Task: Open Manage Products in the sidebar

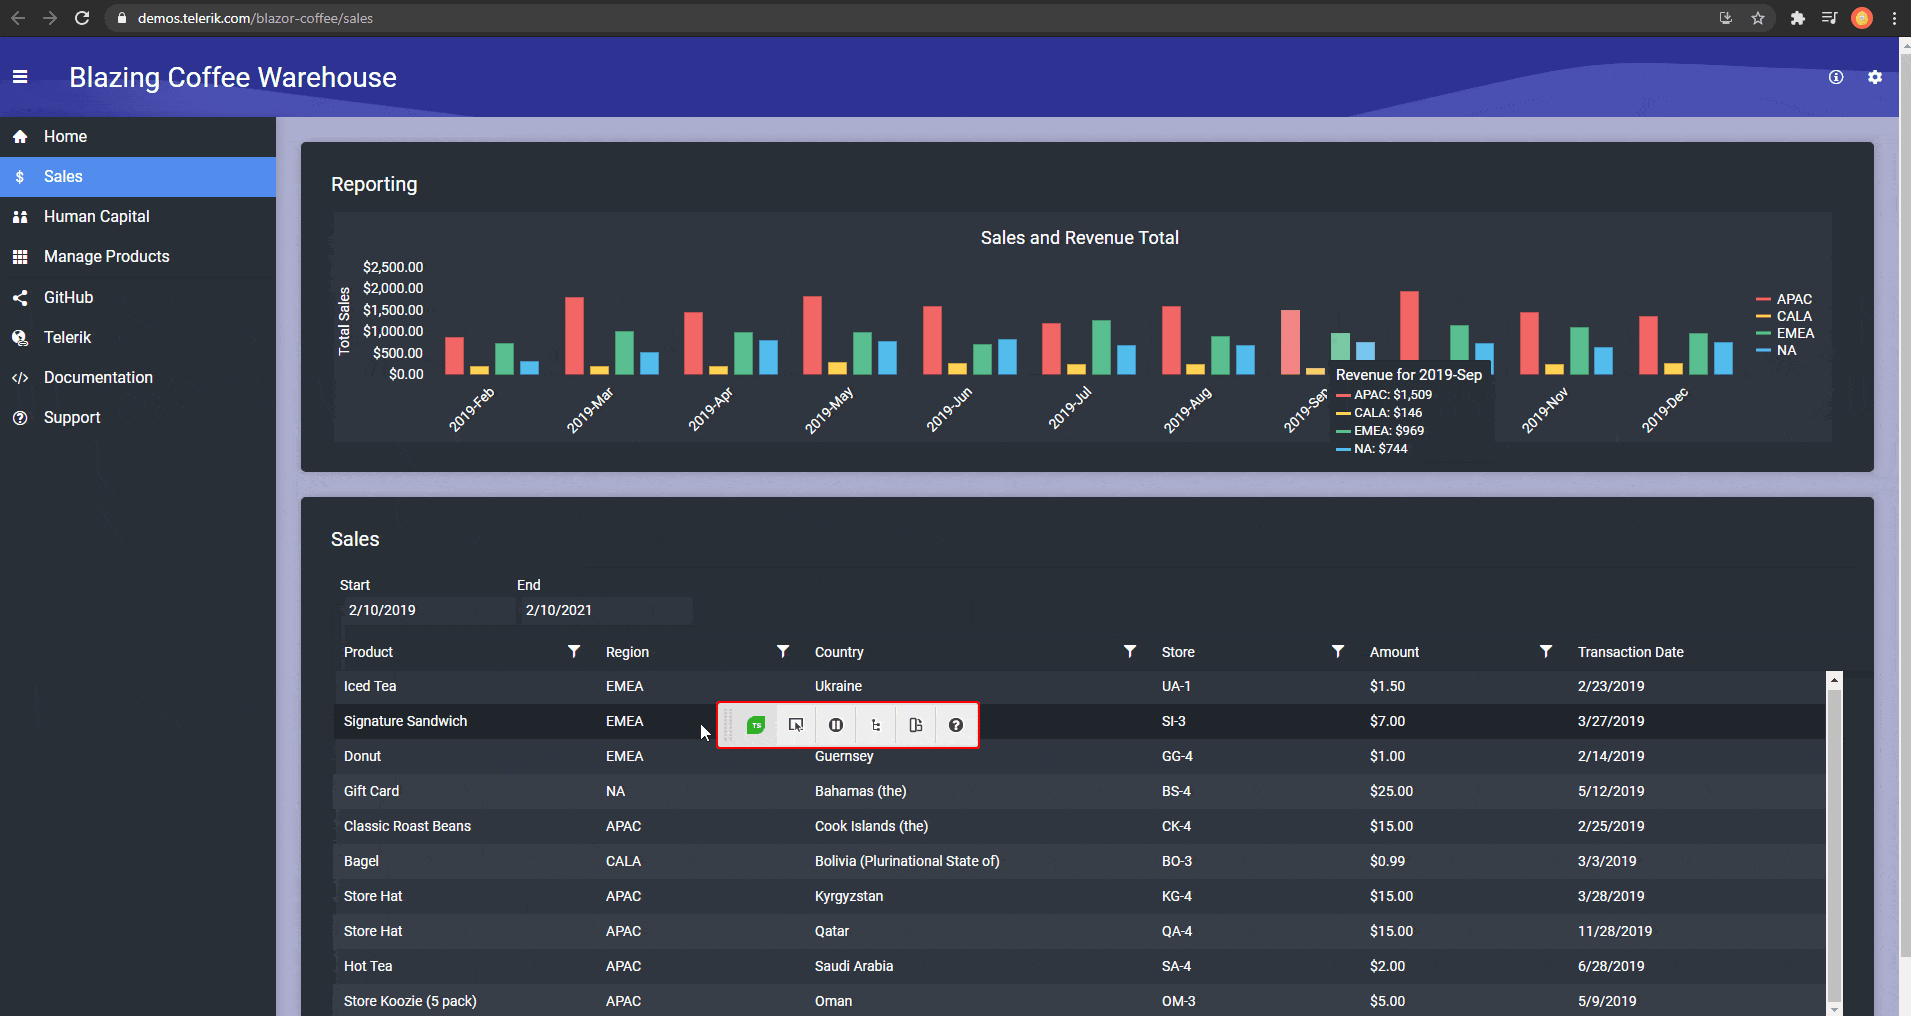Action: (138, 257)
